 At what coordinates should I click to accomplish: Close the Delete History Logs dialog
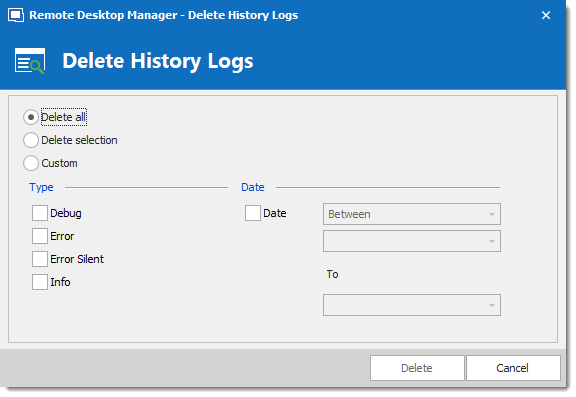tap(546, 15)
